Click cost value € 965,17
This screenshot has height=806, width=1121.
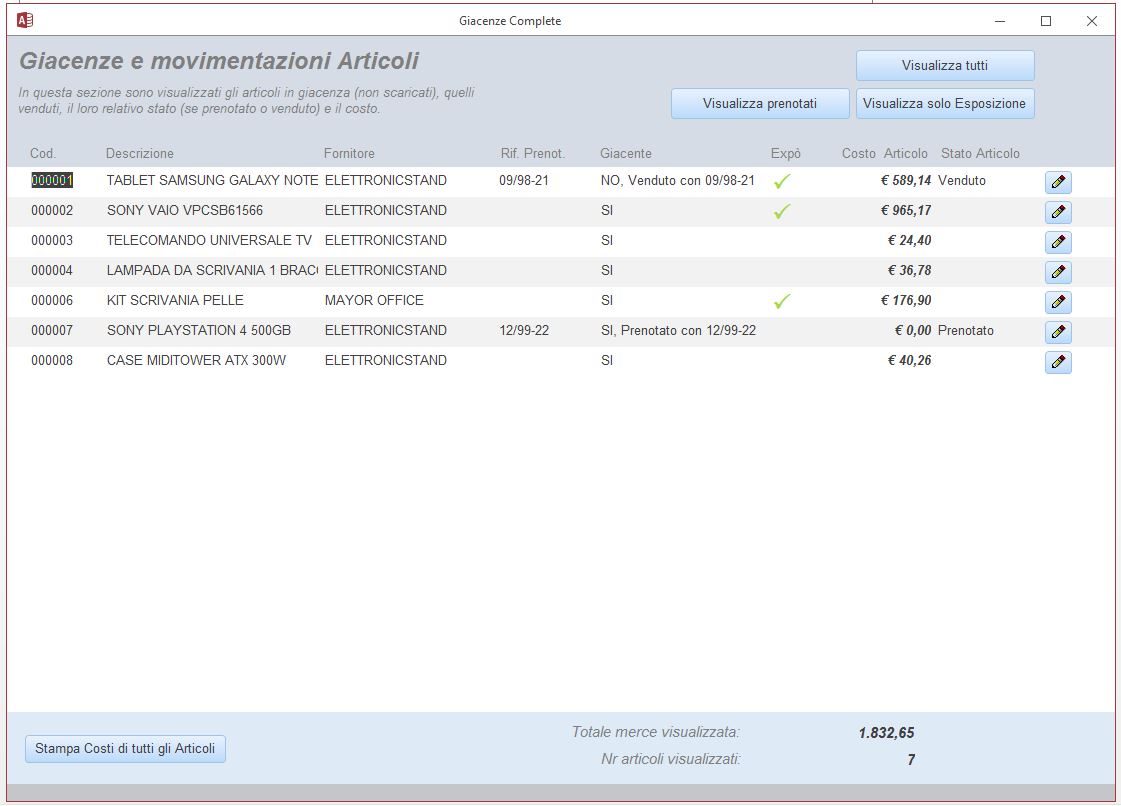pyautogui.click(x=906, y=210)
